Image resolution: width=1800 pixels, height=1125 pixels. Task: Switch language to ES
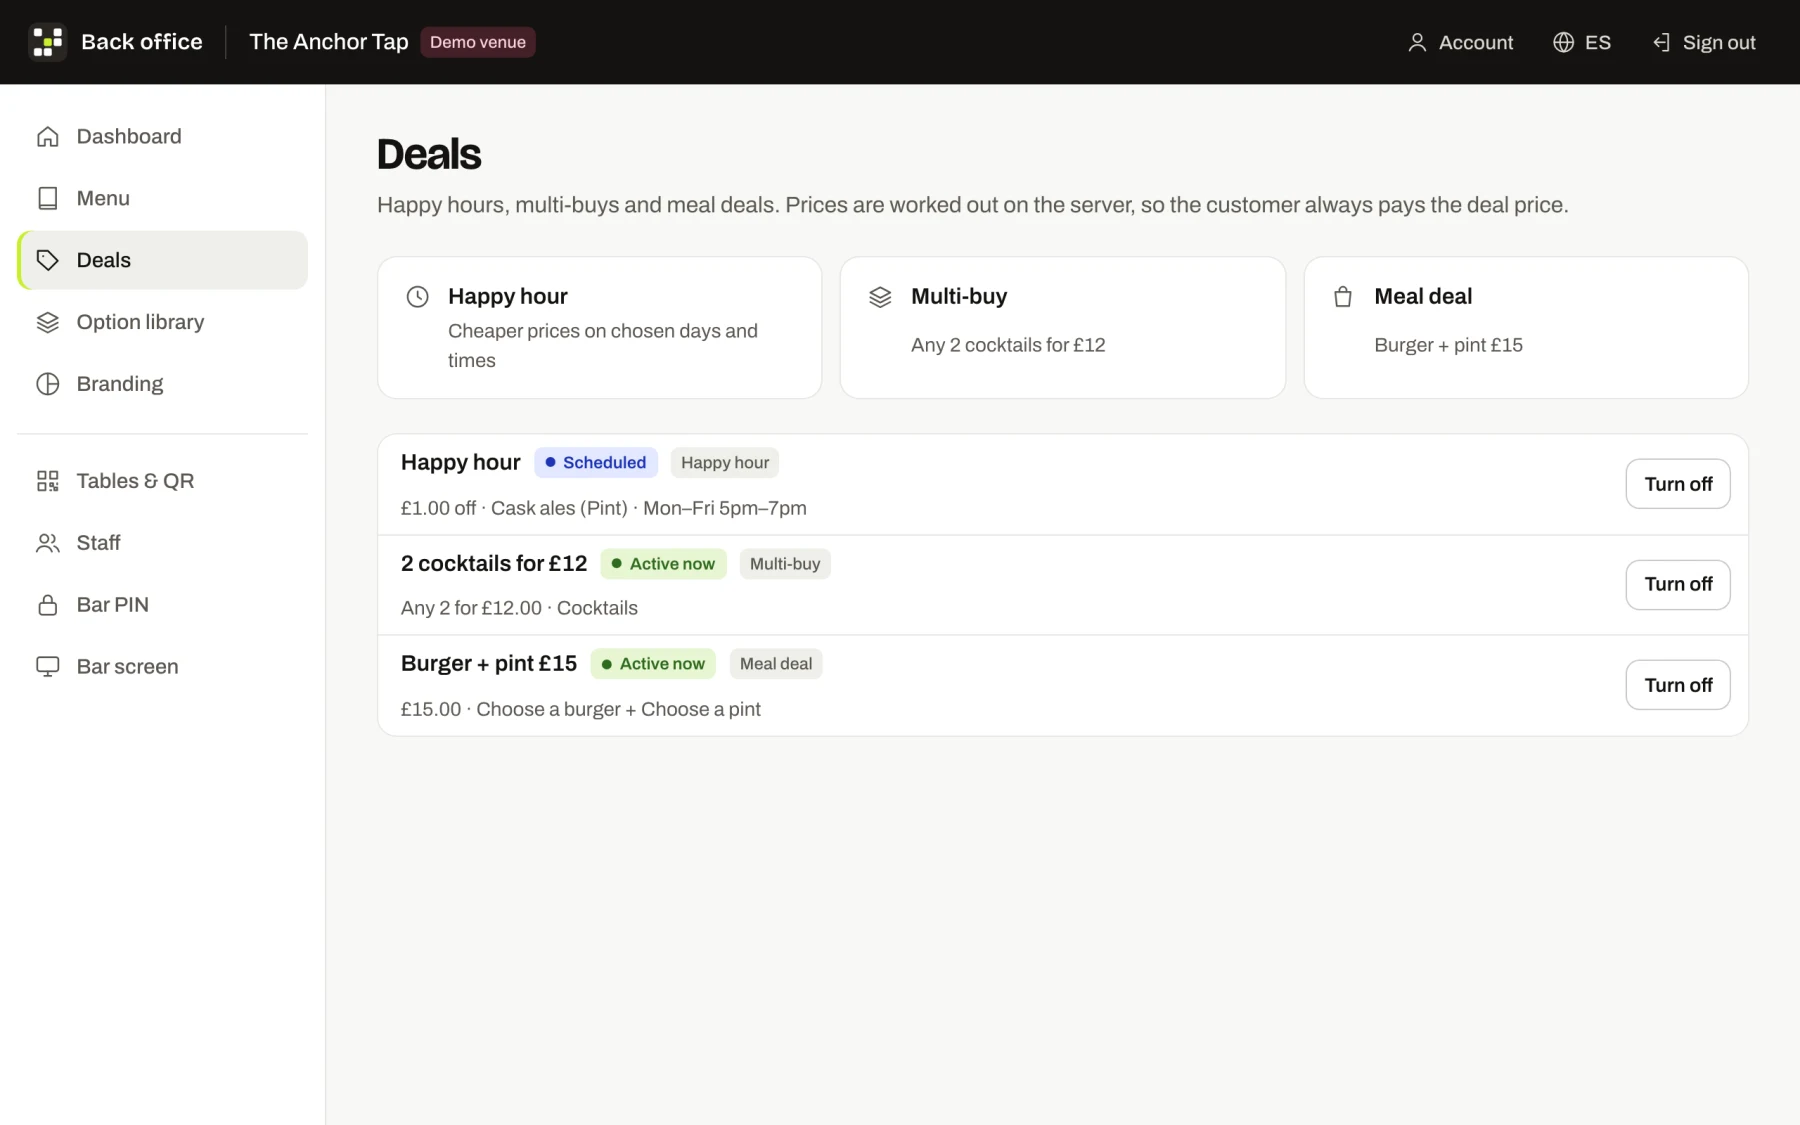1582,43
